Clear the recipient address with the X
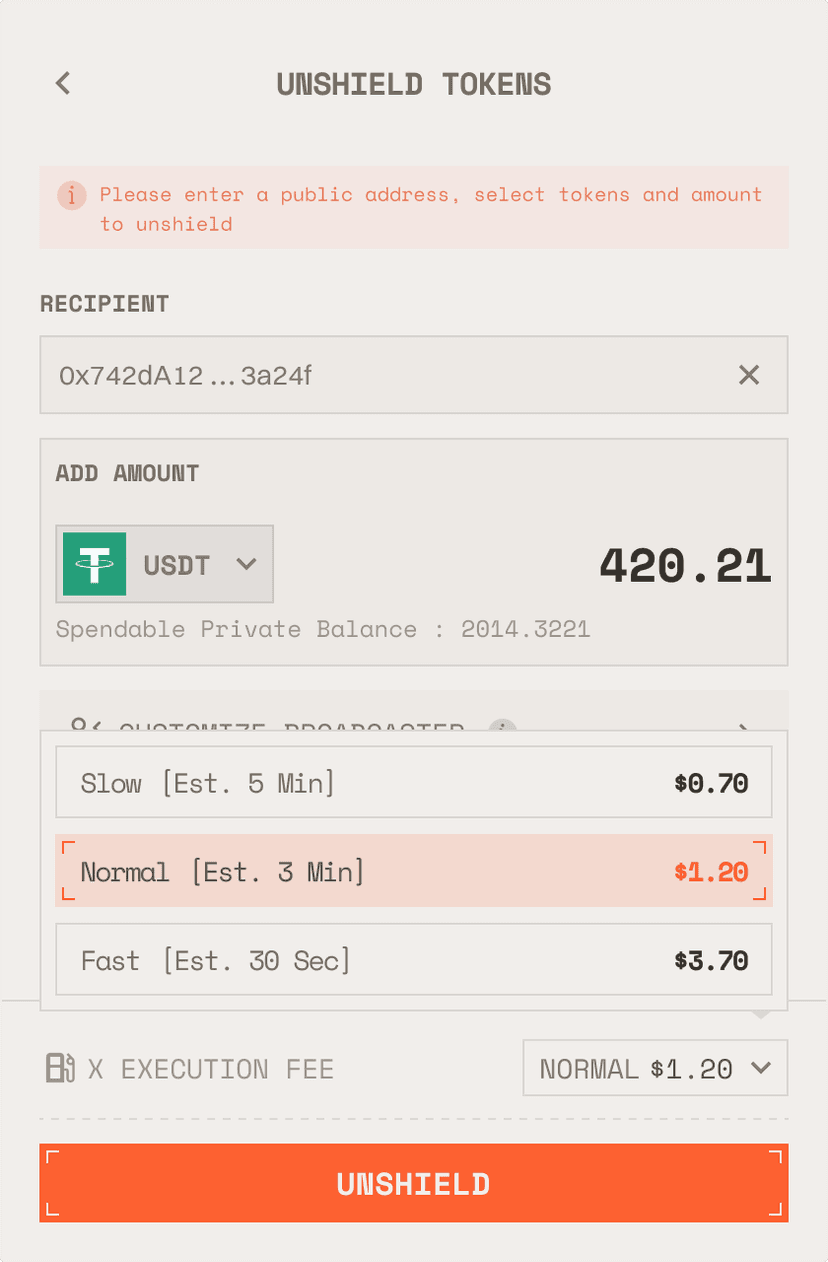Image resolution: width=828 pixels, height=1262 pixels. point(749,375)
